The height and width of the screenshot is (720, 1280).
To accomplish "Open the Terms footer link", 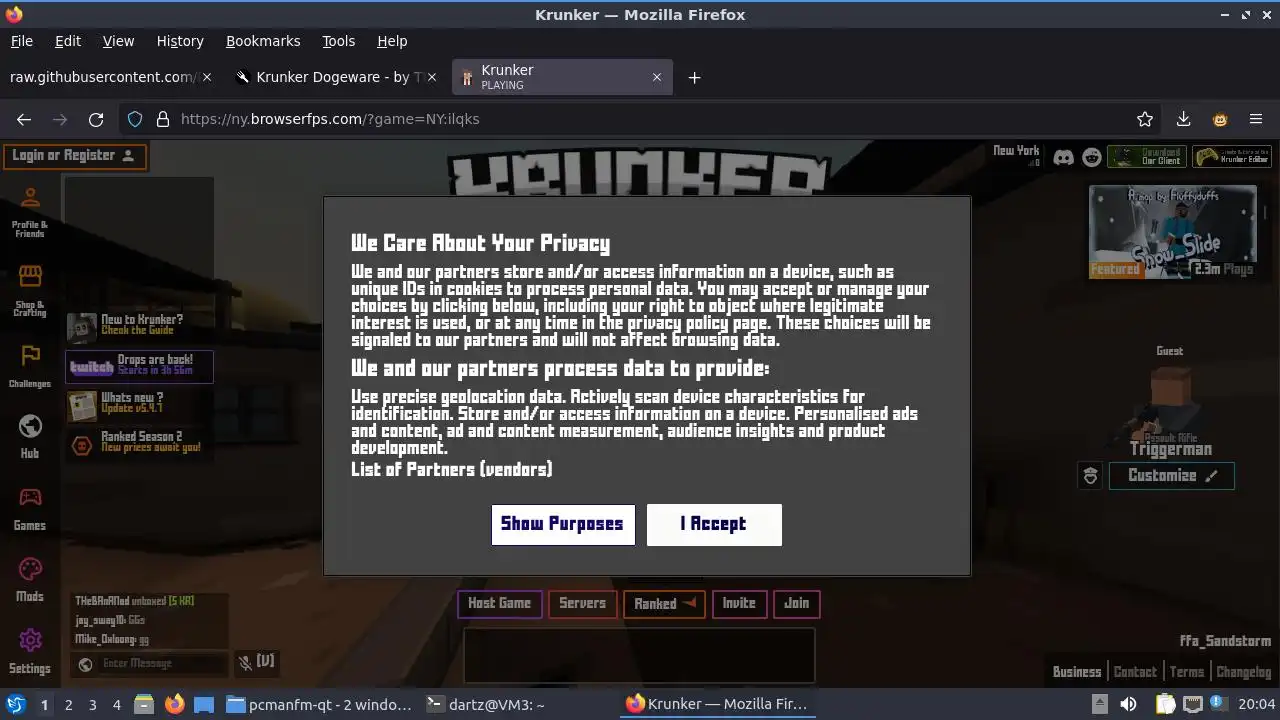I will 1187,672.
